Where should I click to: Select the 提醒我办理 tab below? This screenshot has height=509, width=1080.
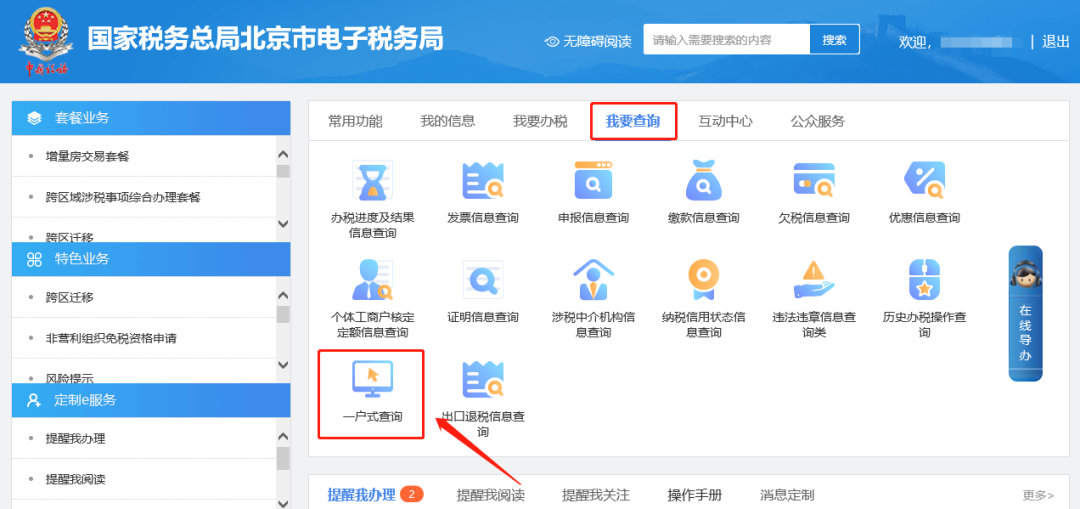(361, 495)
